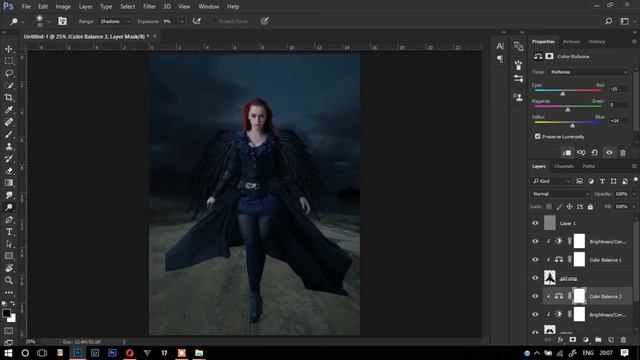Toggle Quick Mask mode
Image resolution: width=640 pixels, height=360 pixels.
pyautogui.click(x=9, y=330)
